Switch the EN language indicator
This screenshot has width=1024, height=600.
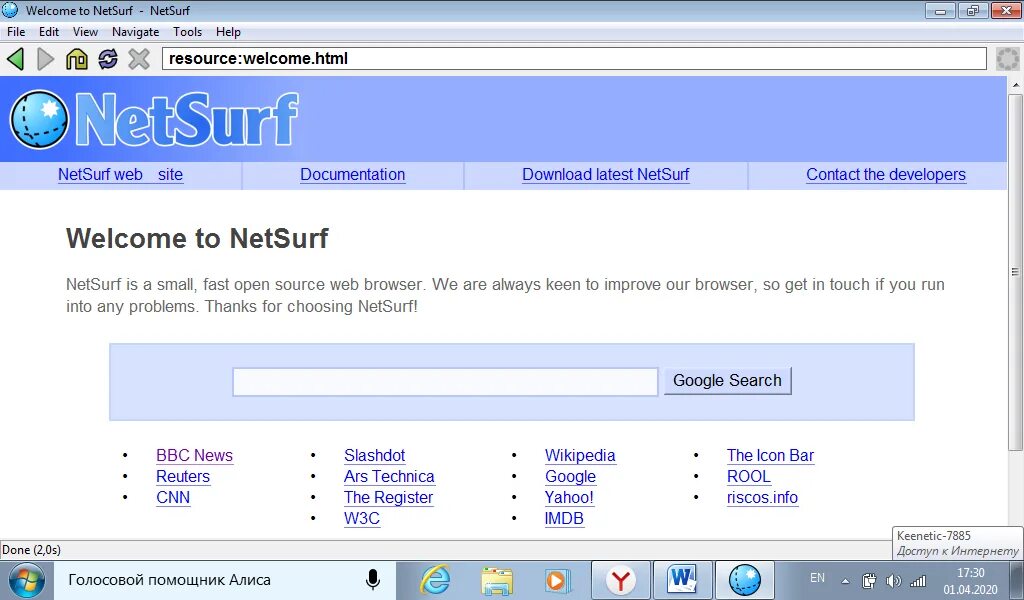coord(817,578)
